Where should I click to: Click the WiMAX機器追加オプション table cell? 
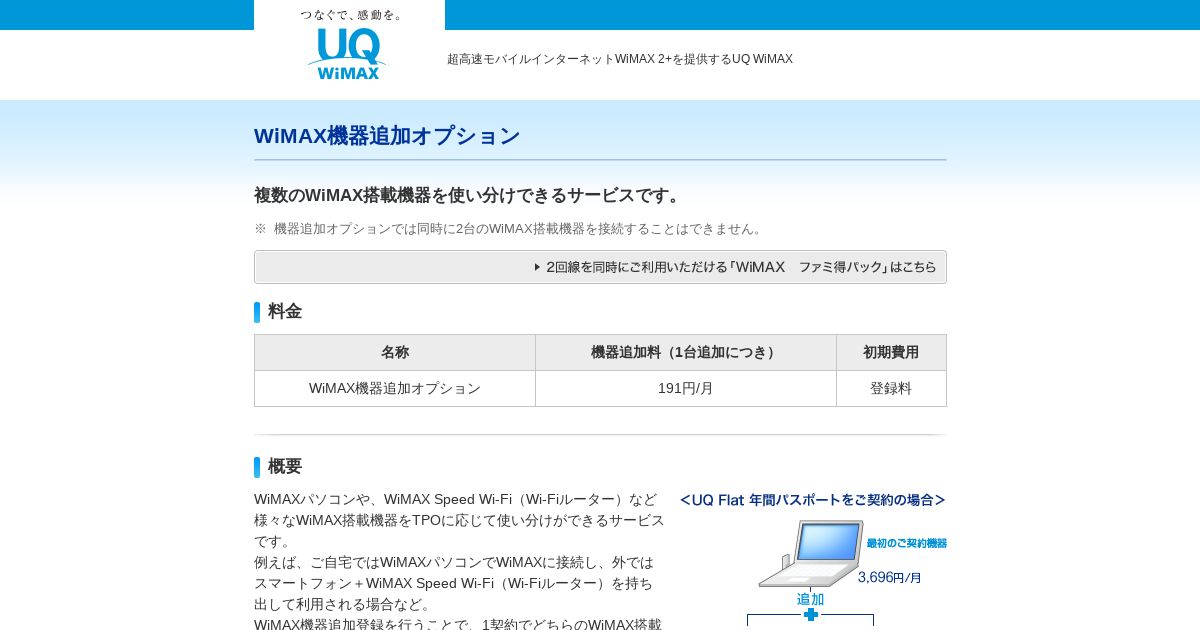click(395, 388)
